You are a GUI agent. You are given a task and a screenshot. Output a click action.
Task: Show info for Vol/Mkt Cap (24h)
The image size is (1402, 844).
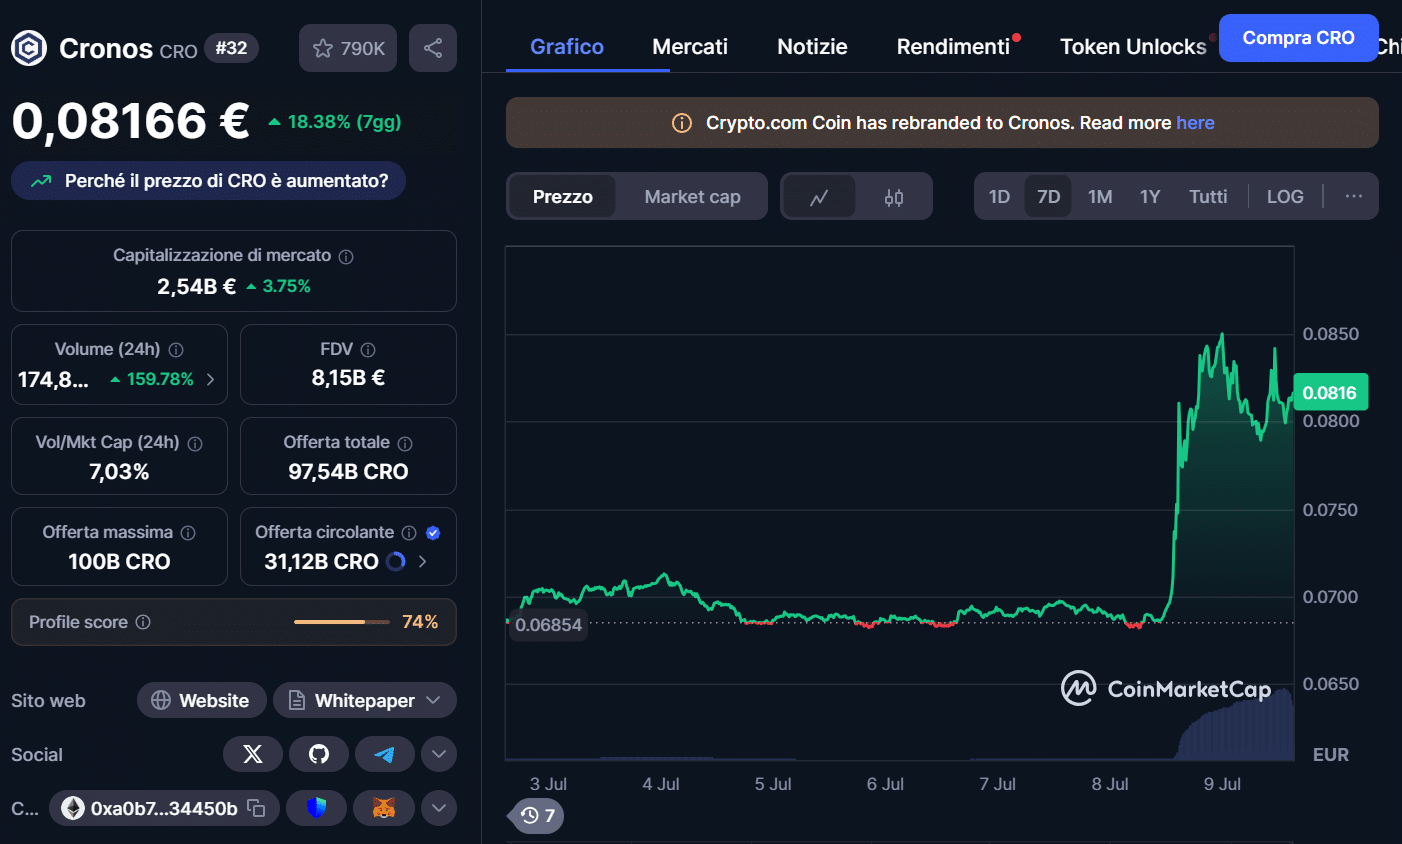coord(195,443)
